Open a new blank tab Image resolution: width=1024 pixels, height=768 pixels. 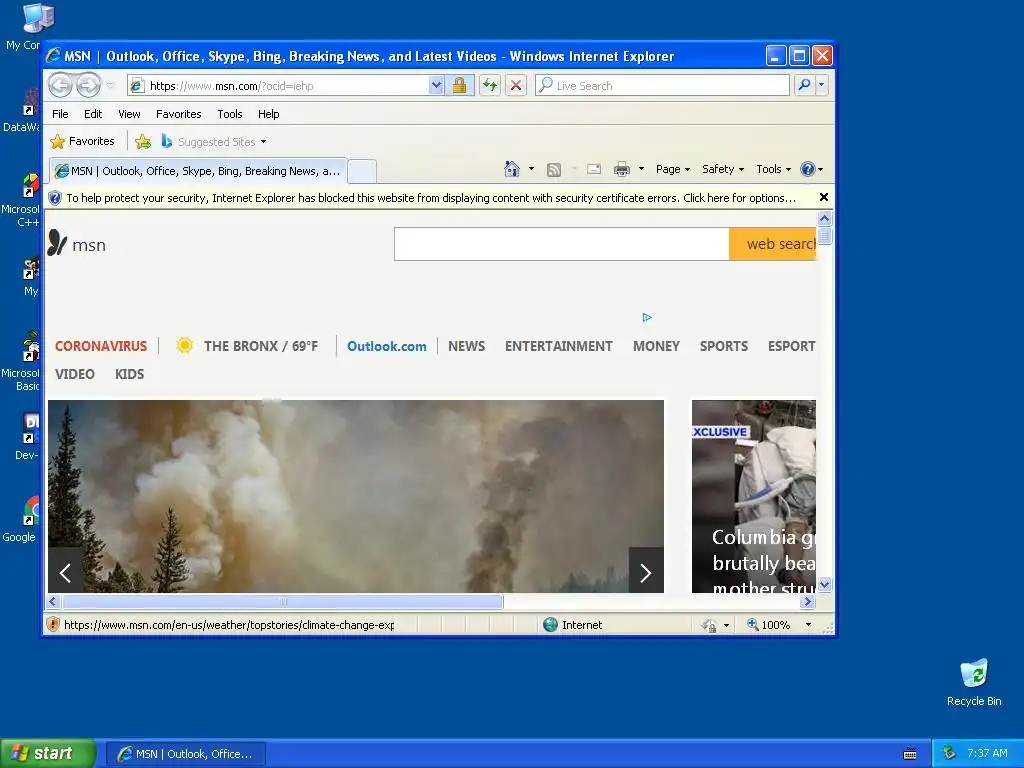tap(362, 172)
